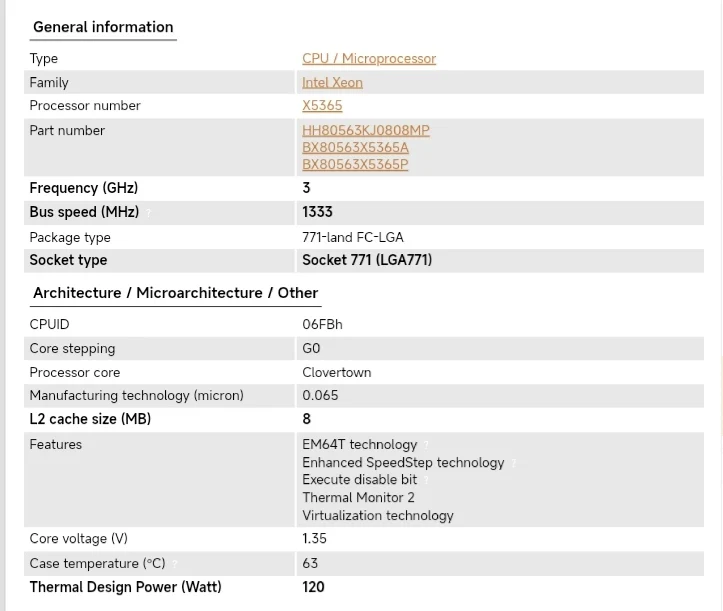Click the Thermal Monitor 2 feature text
The height and width of the screenshot is (611, 723).
358,498
